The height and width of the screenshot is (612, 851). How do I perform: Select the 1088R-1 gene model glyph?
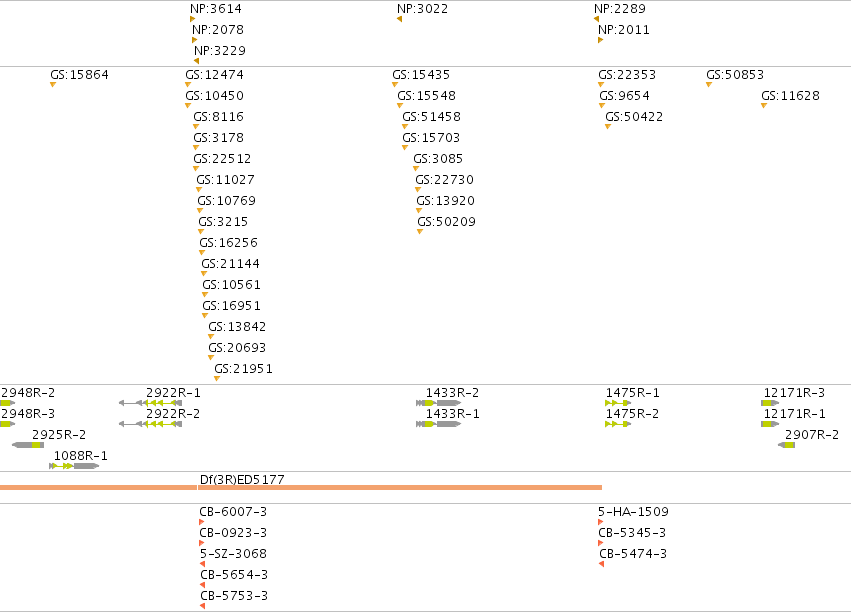coord(74,466)
